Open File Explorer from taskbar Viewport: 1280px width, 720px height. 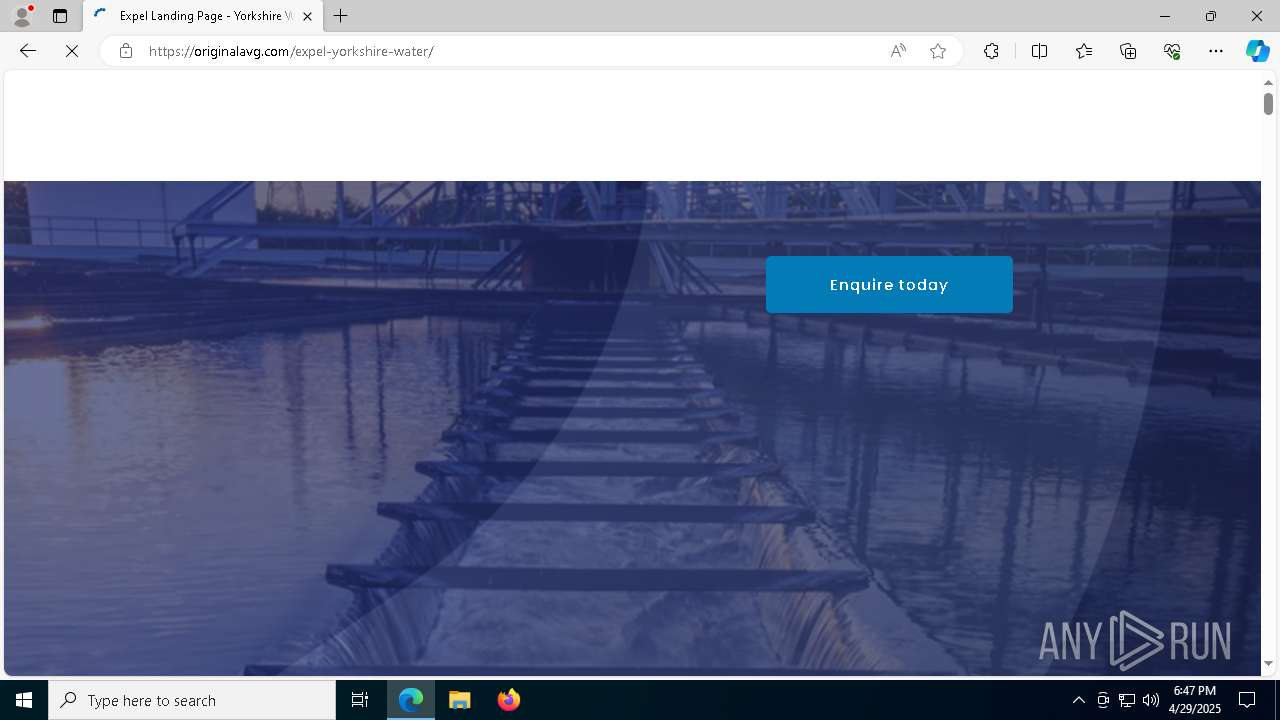pos(460,700)
